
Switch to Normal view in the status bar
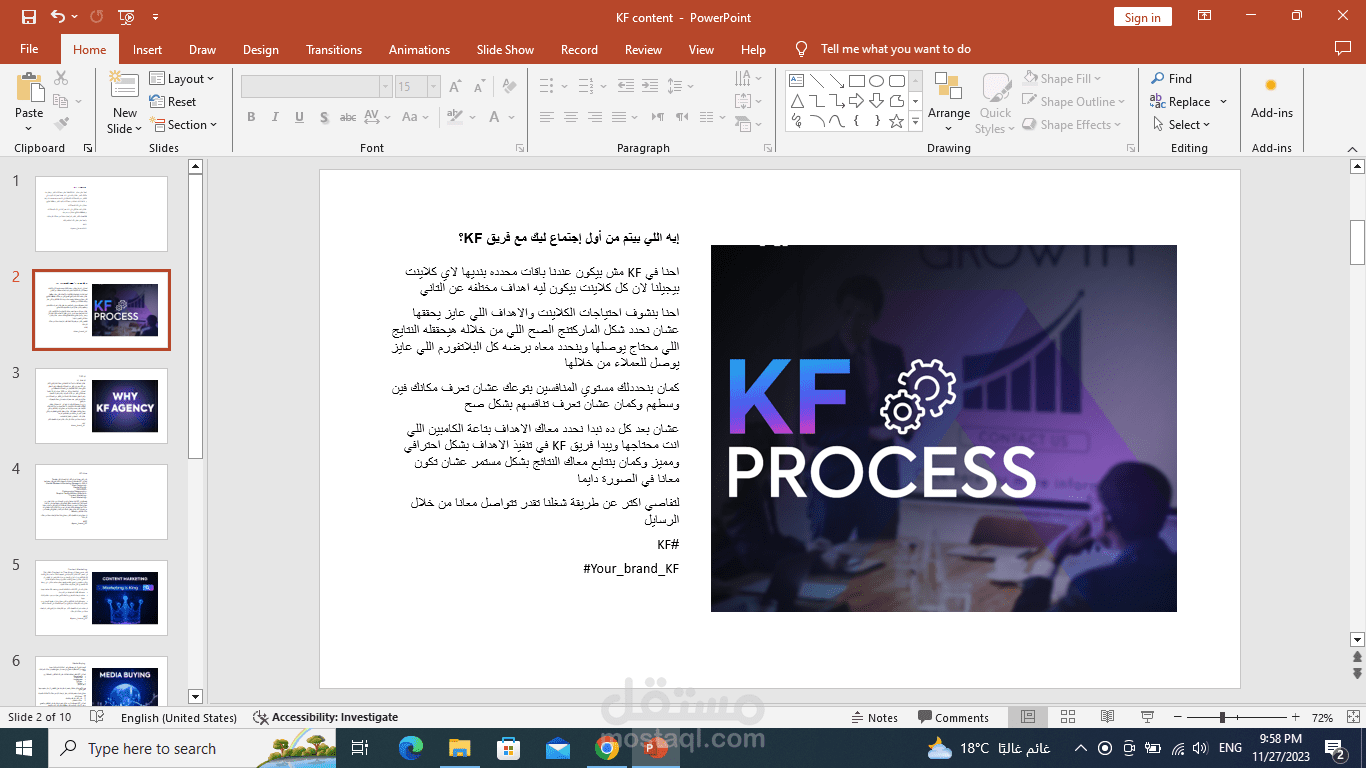(x=1028, y=717)
